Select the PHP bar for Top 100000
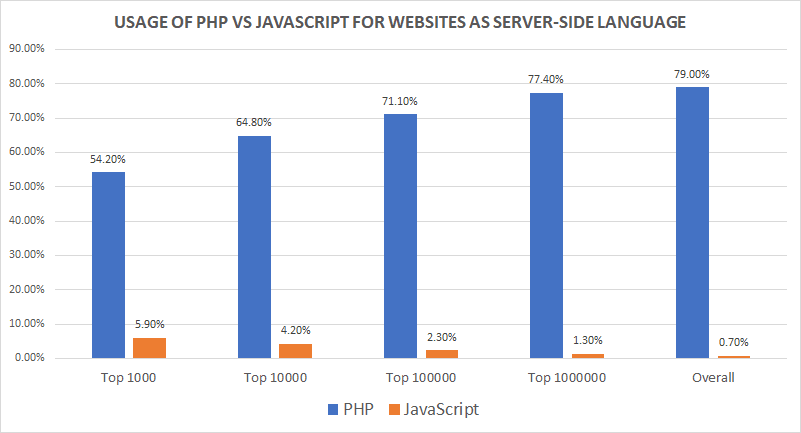 [x=400, y=236]
